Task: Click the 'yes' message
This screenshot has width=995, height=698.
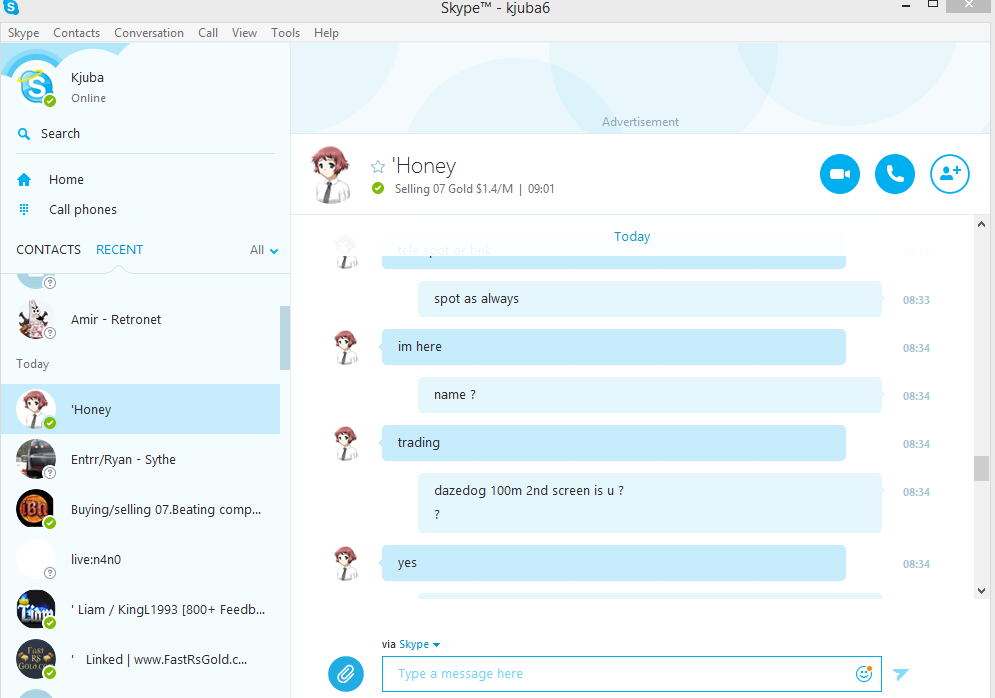Action: [614, 563]
